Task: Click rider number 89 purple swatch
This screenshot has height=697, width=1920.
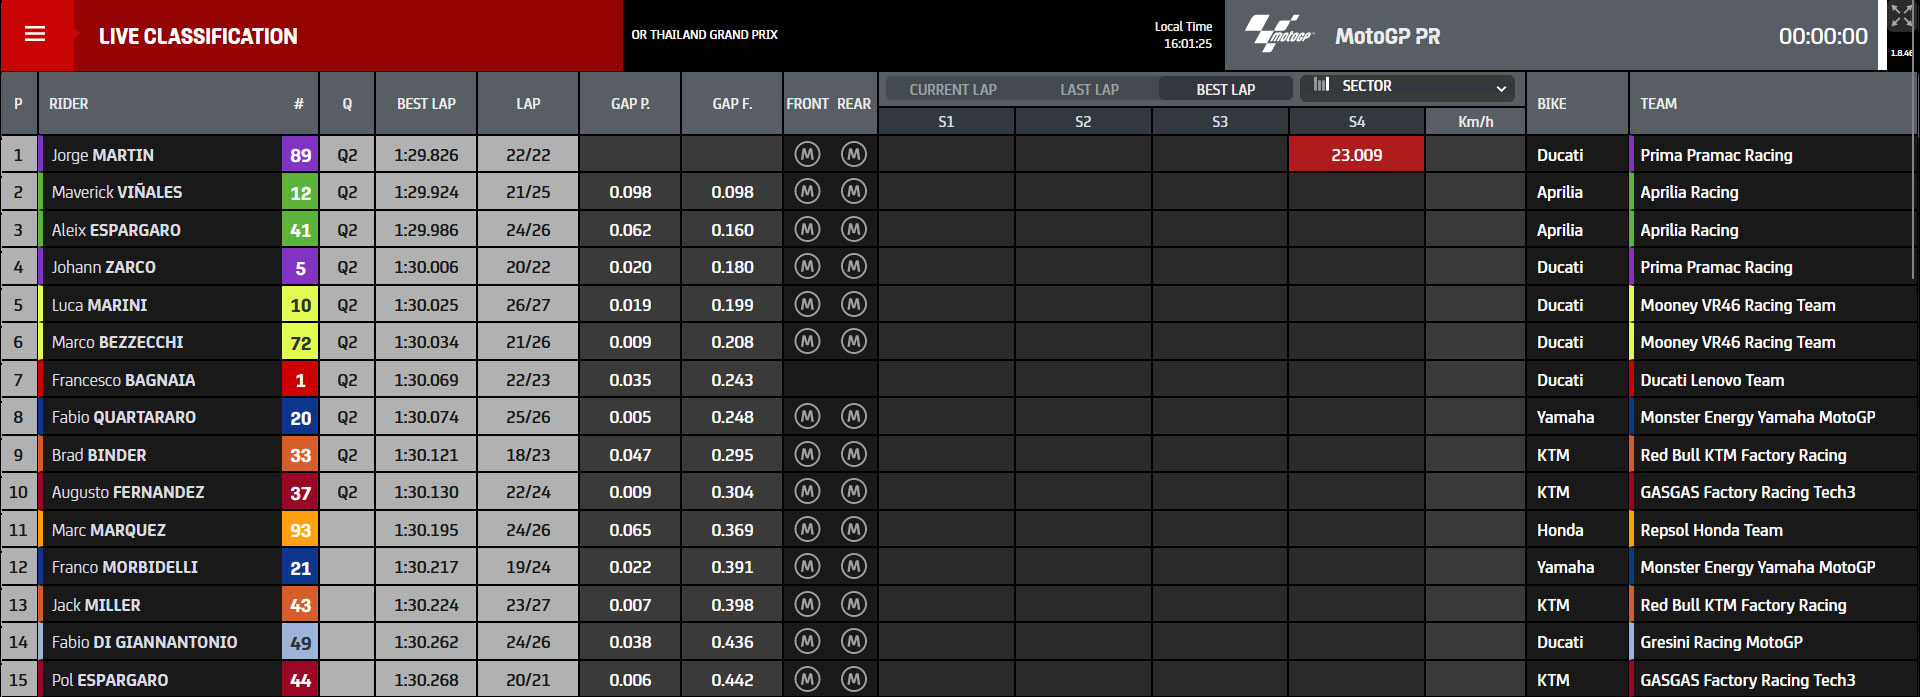Action: pyautogui.click(x=300, y=155)
